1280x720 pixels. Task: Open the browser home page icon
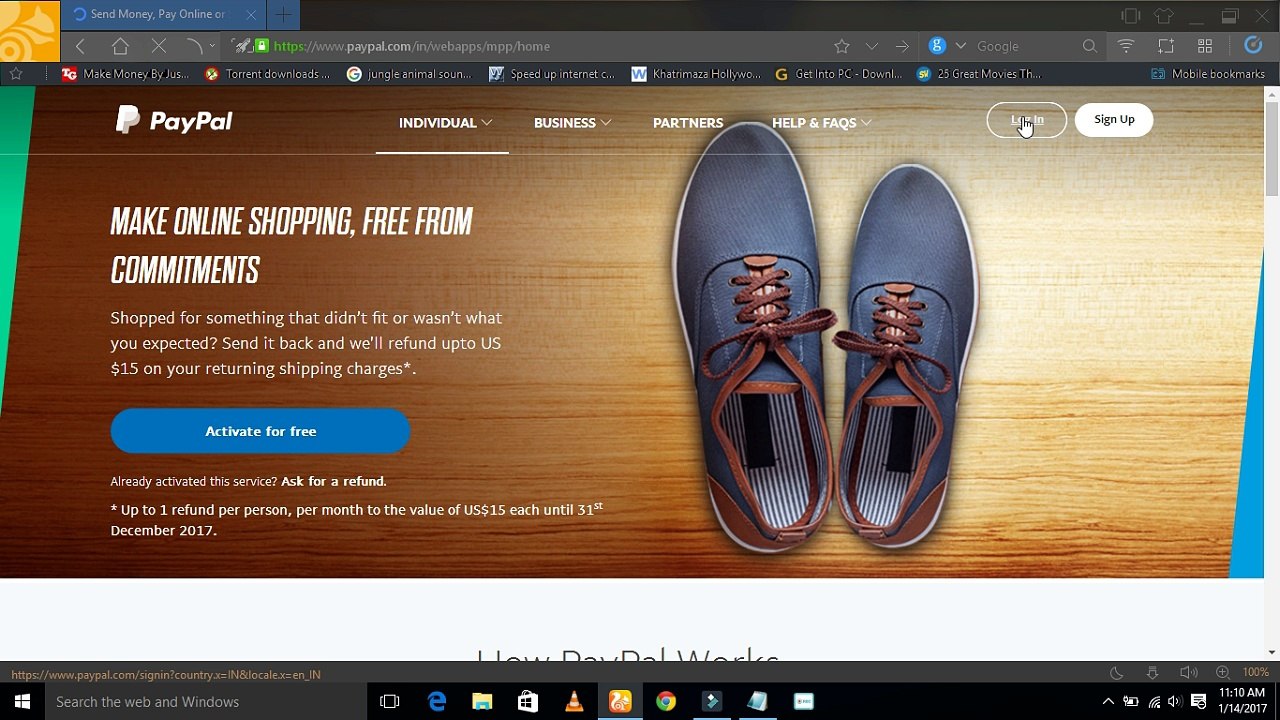click(x=120, y=46)
